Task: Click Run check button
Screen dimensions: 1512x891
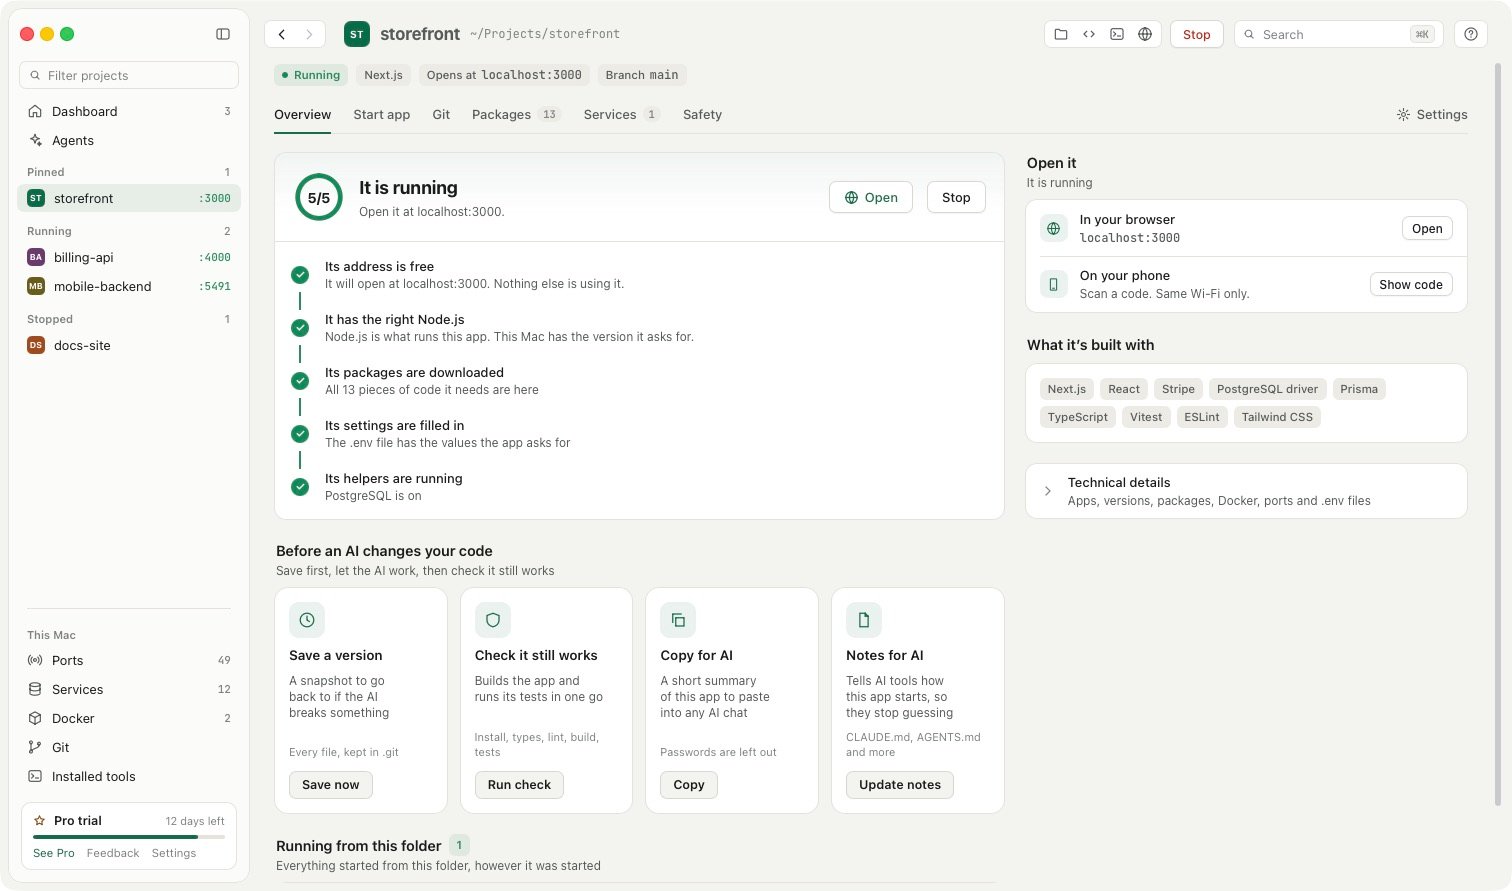Action: pyautogui.click(x=519, y=785)
